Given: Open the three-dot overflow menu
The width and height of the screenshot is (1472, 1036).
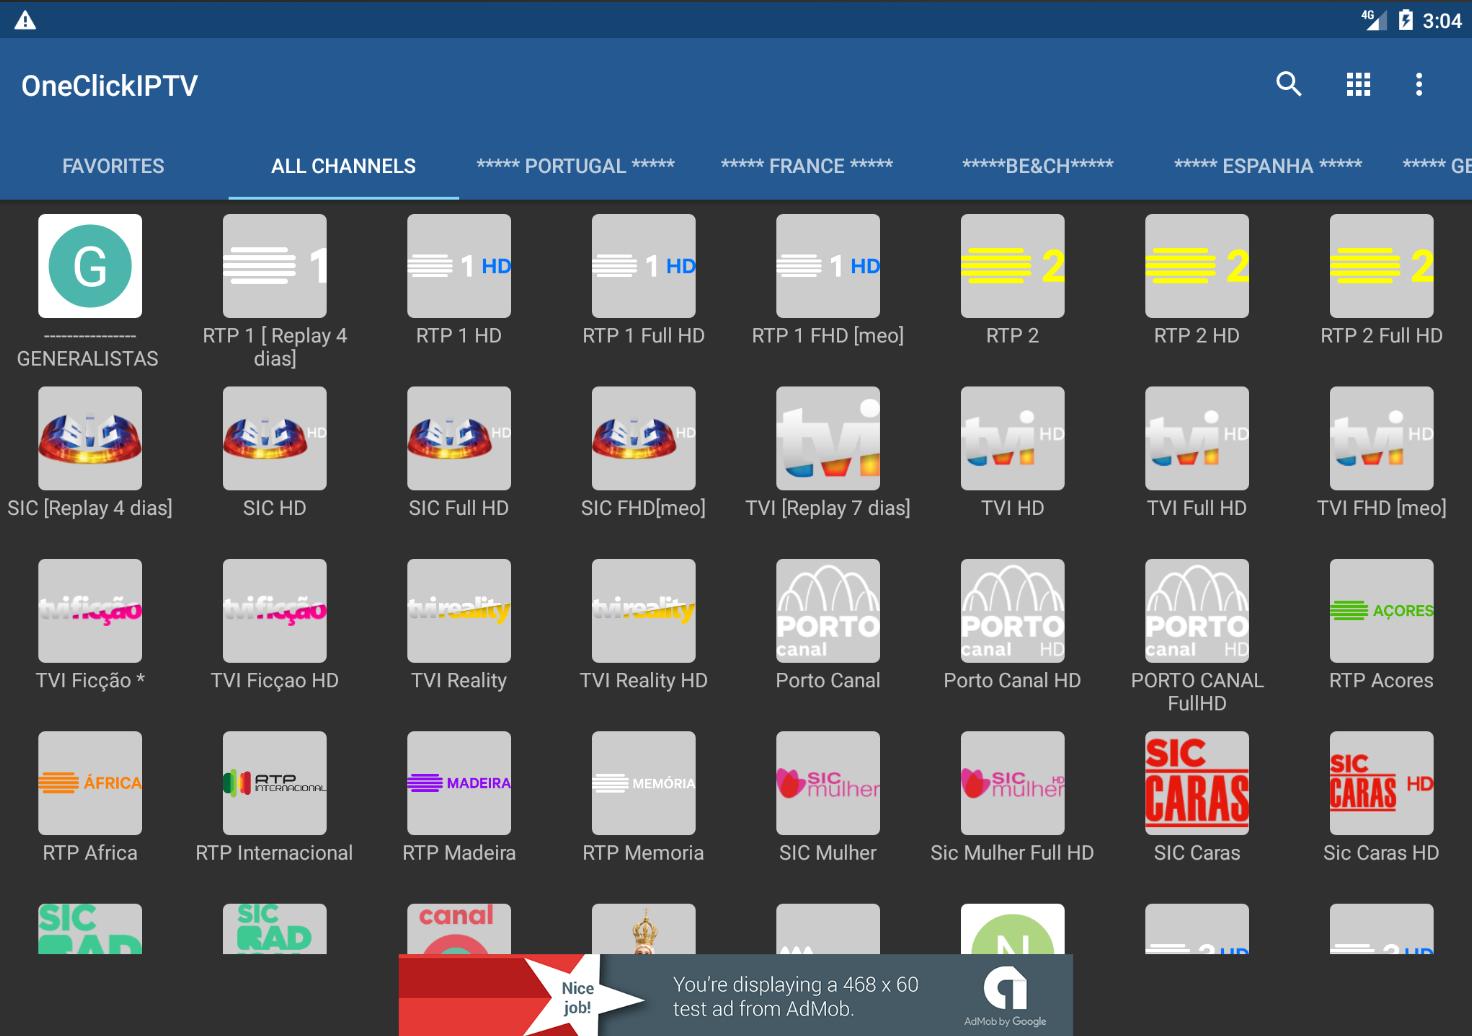Looking at the screenshot, I should point(1418,84).
